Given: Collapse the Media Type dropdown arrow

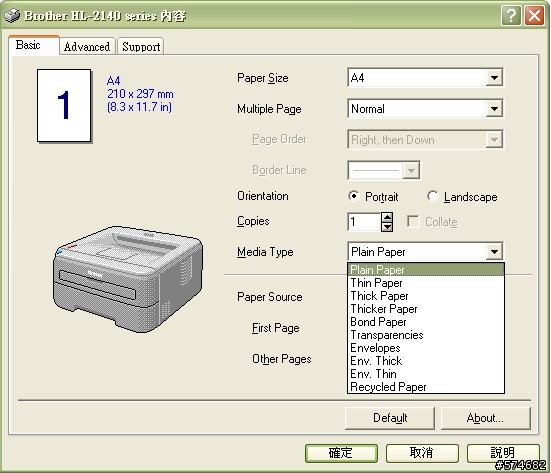Looking at the screenshot, I should pyautogui.click(x=494, y=252).
